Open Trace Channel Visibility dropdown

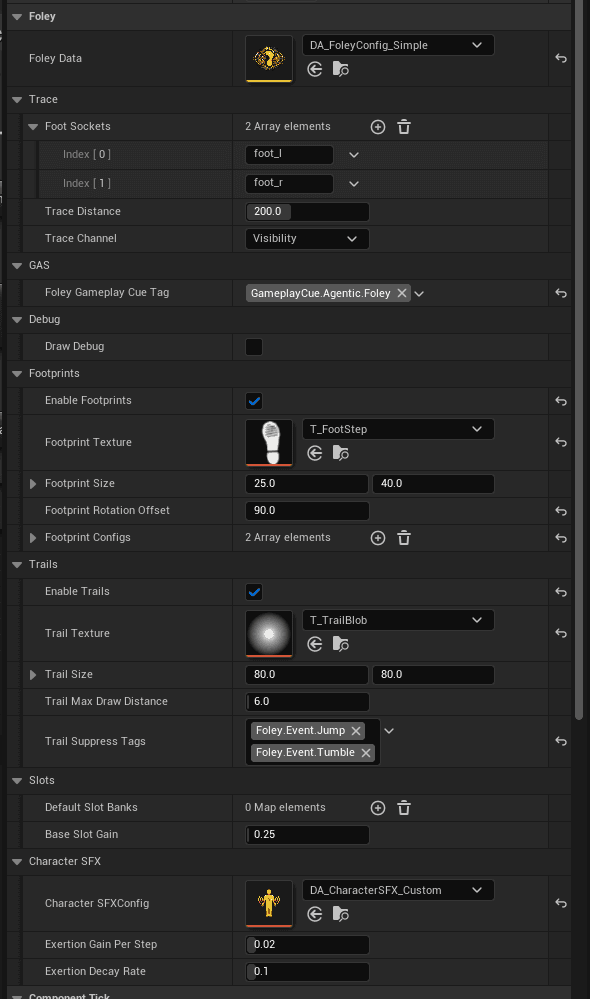pos(307,238)
